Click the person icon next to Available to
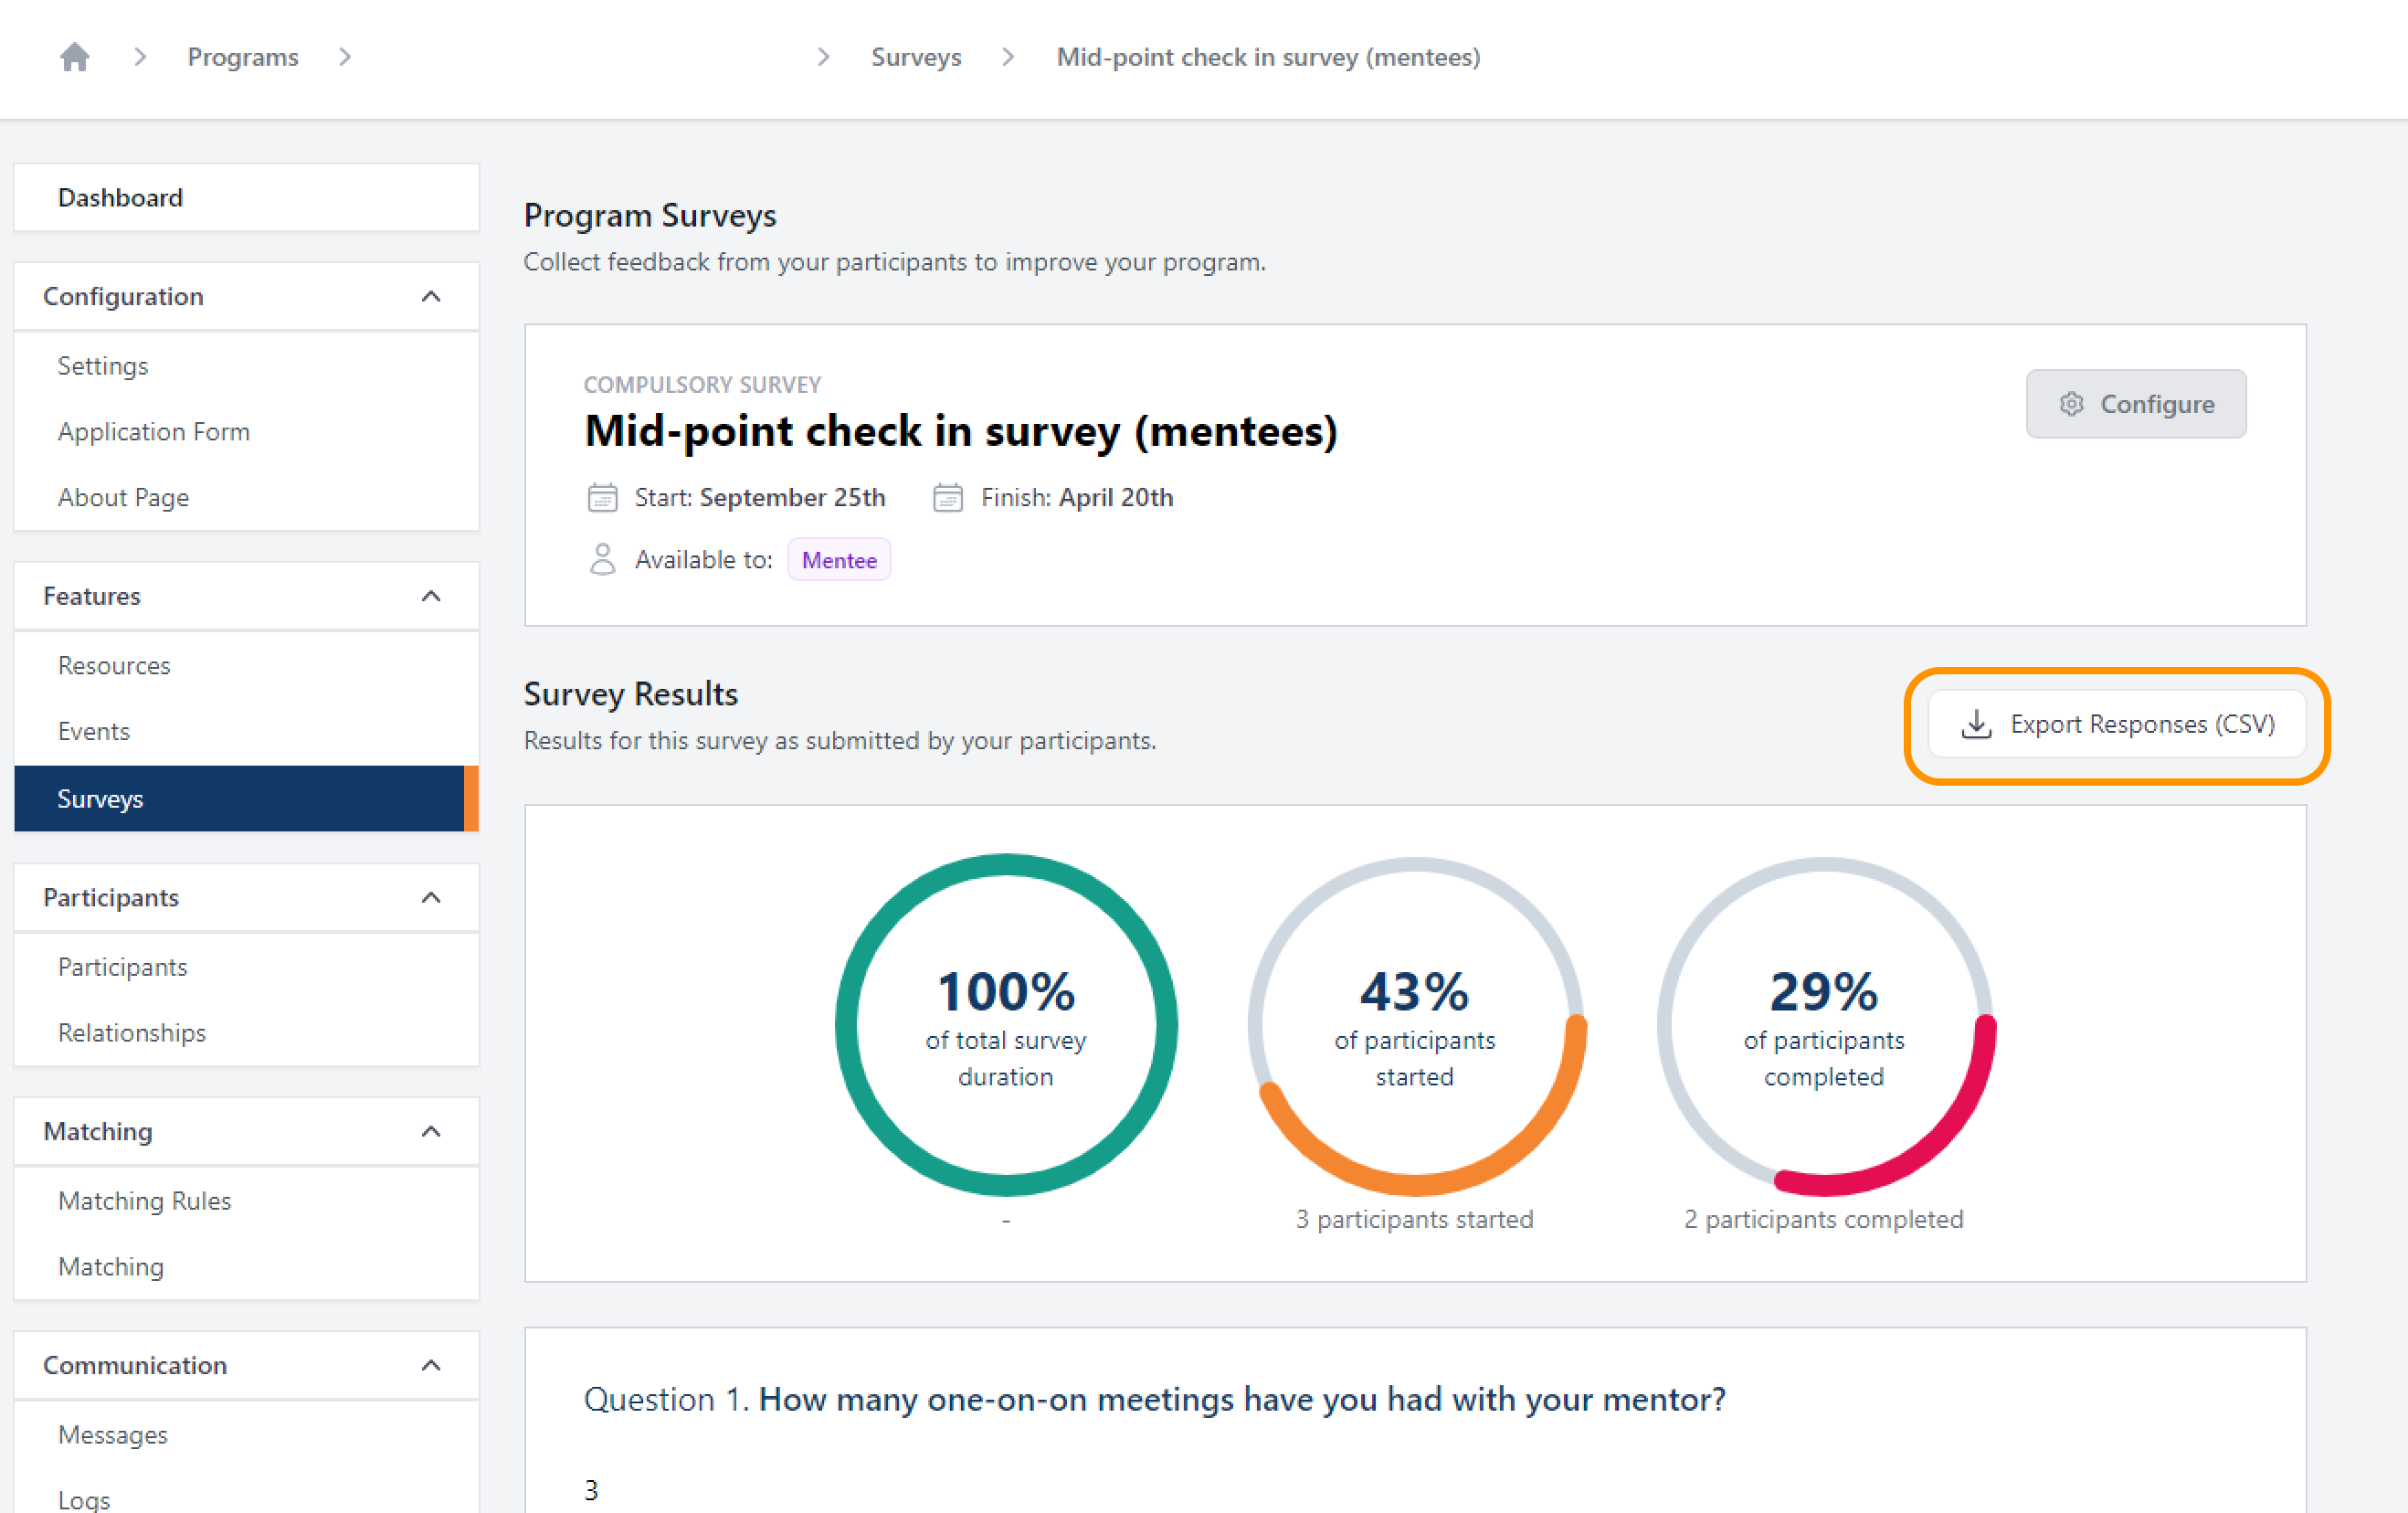Image resolution: width=2408 pixels, height=1513 pixels. coord(602,559)
